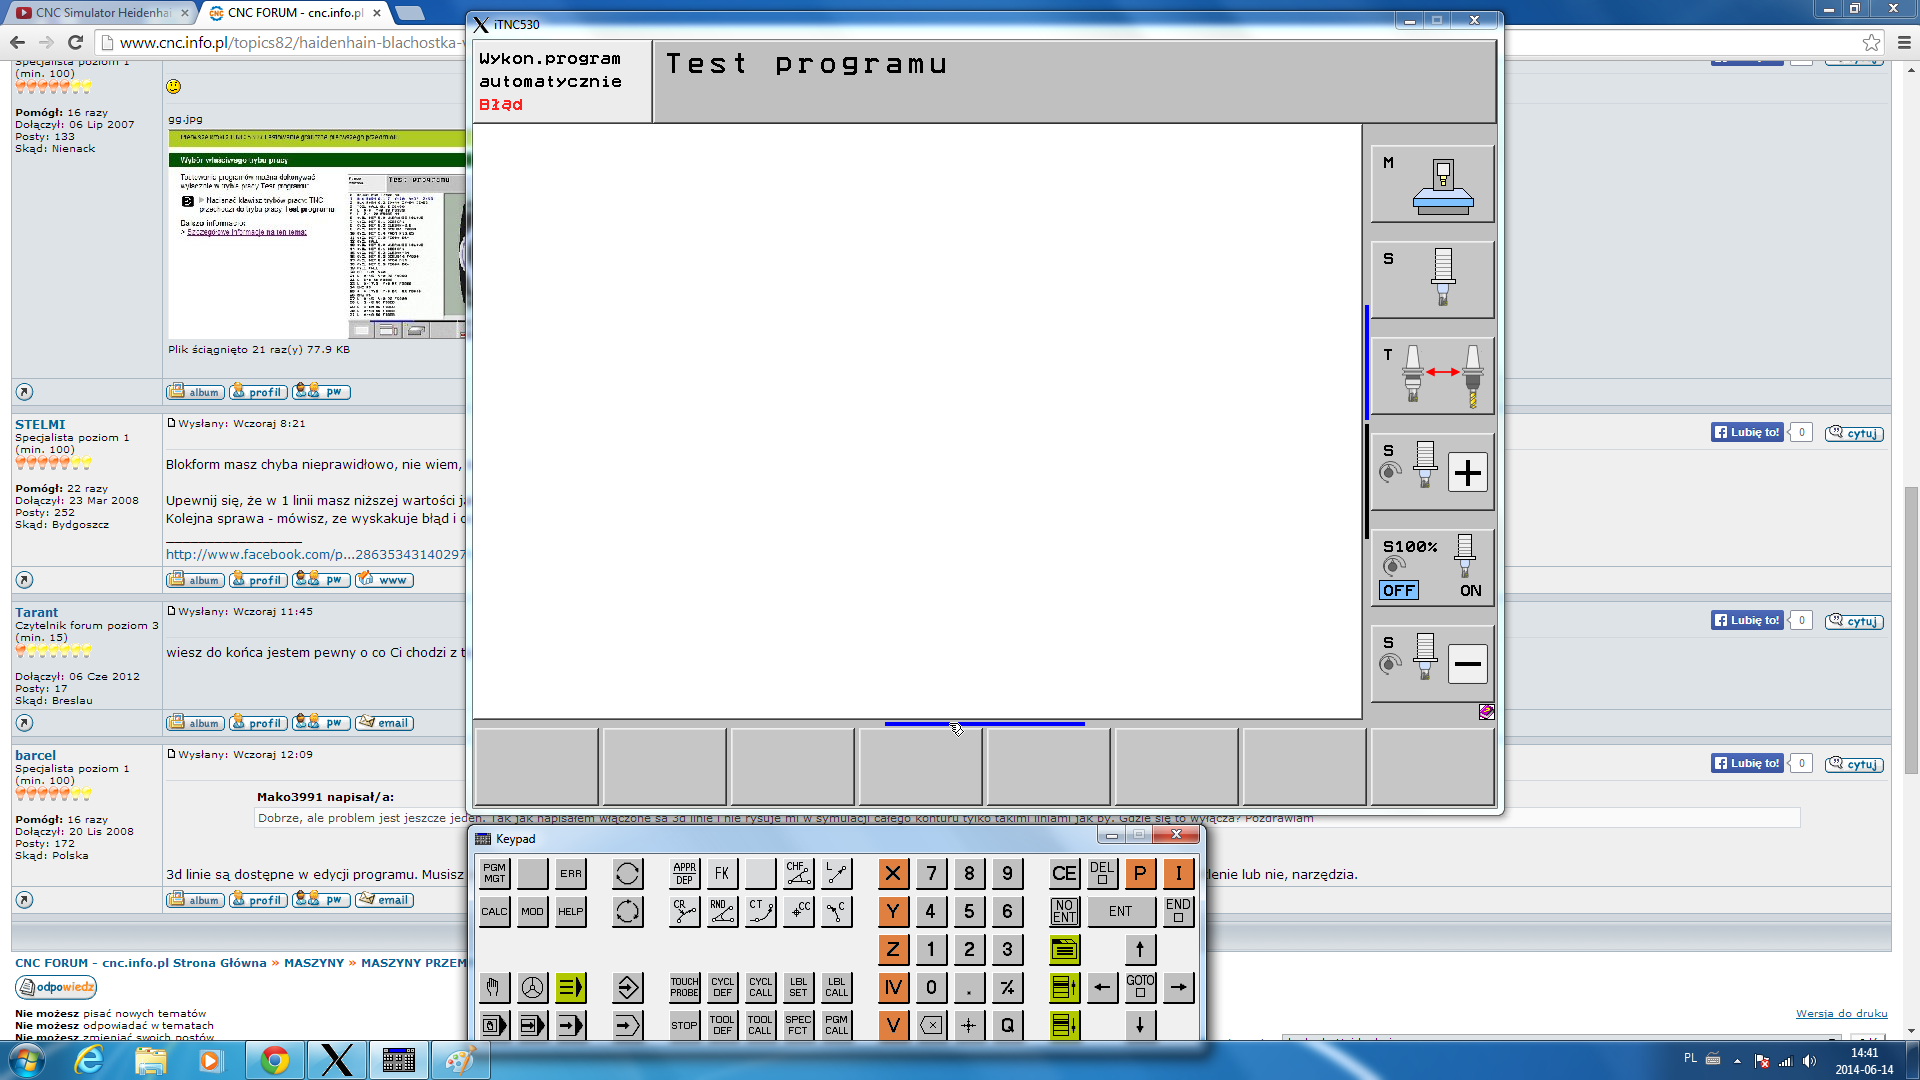1920x1080 pixels.
Task: Open Internet Explorer from taskbar
Action: 89,1060
